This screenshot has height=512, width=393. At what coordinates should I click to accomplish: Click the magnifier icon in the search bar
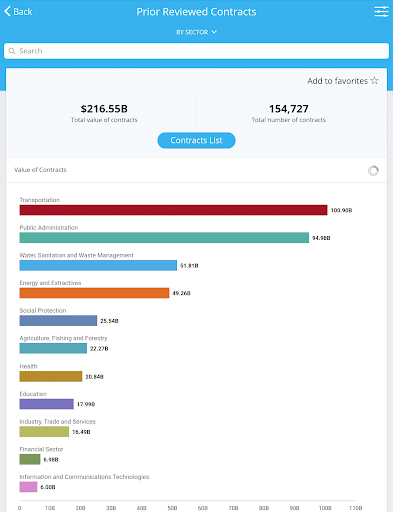tap(12, 51)
